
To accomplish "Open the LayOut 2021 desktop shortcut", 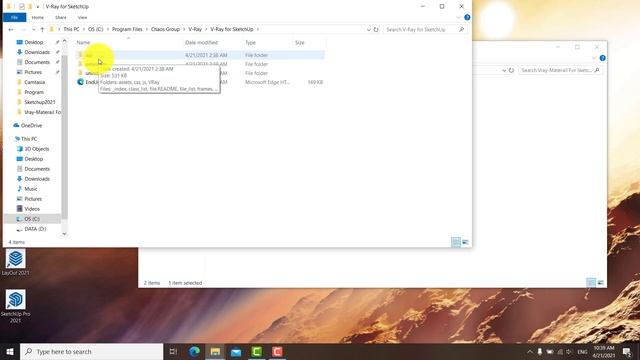I will point(16,262).
